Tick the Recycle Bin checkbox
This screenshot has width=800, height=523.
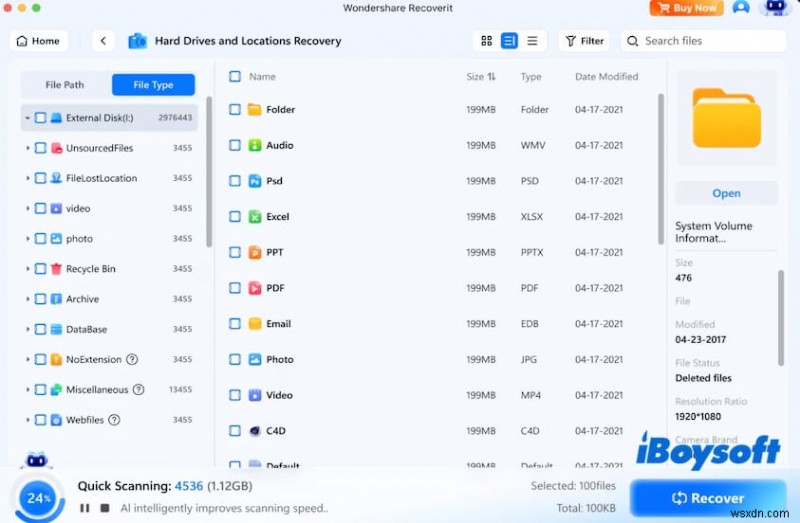pyautogui.click(x=40, y=269)
